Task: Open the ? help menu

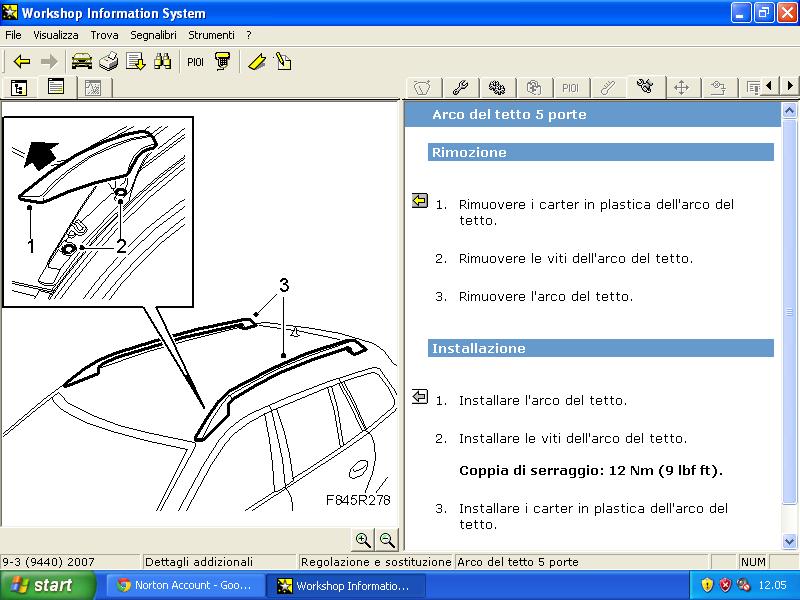Action: 248,35
